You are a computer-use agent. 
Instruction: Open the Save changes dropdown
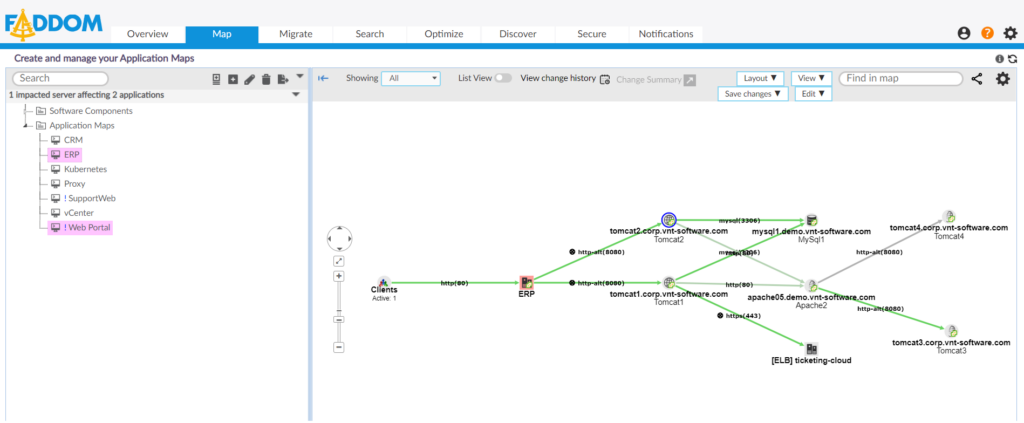[x=752, y=94]
